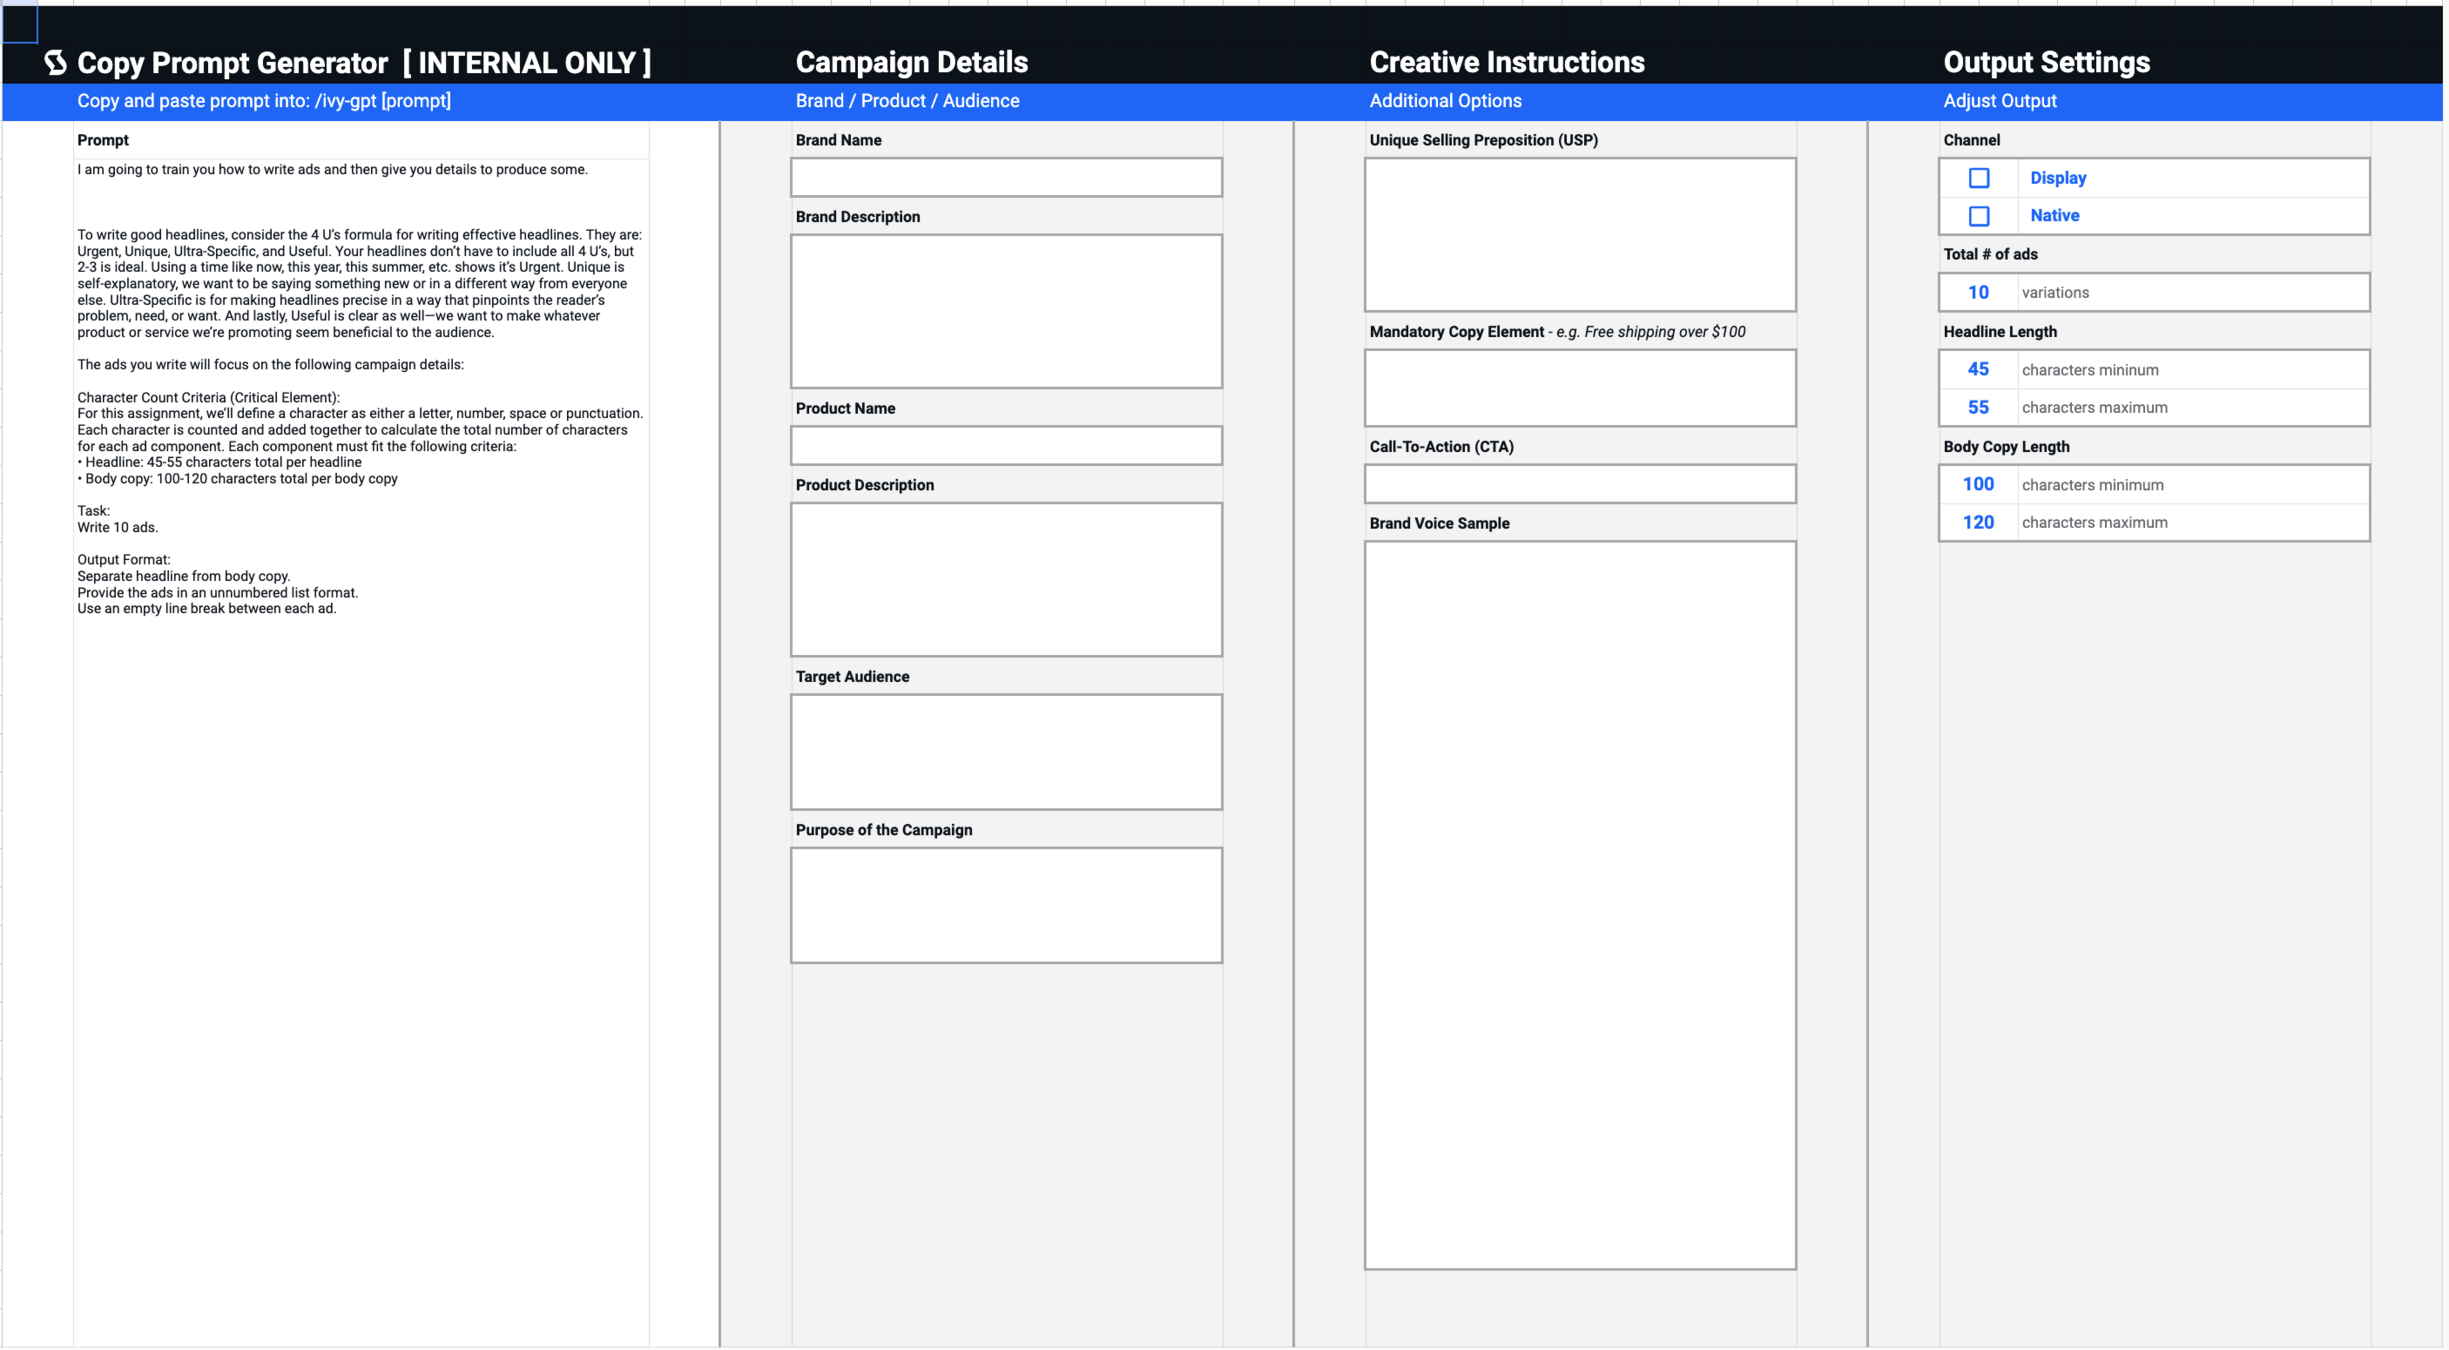
Task: Select the Target Audience box
Action: (x=1005, y=751)
